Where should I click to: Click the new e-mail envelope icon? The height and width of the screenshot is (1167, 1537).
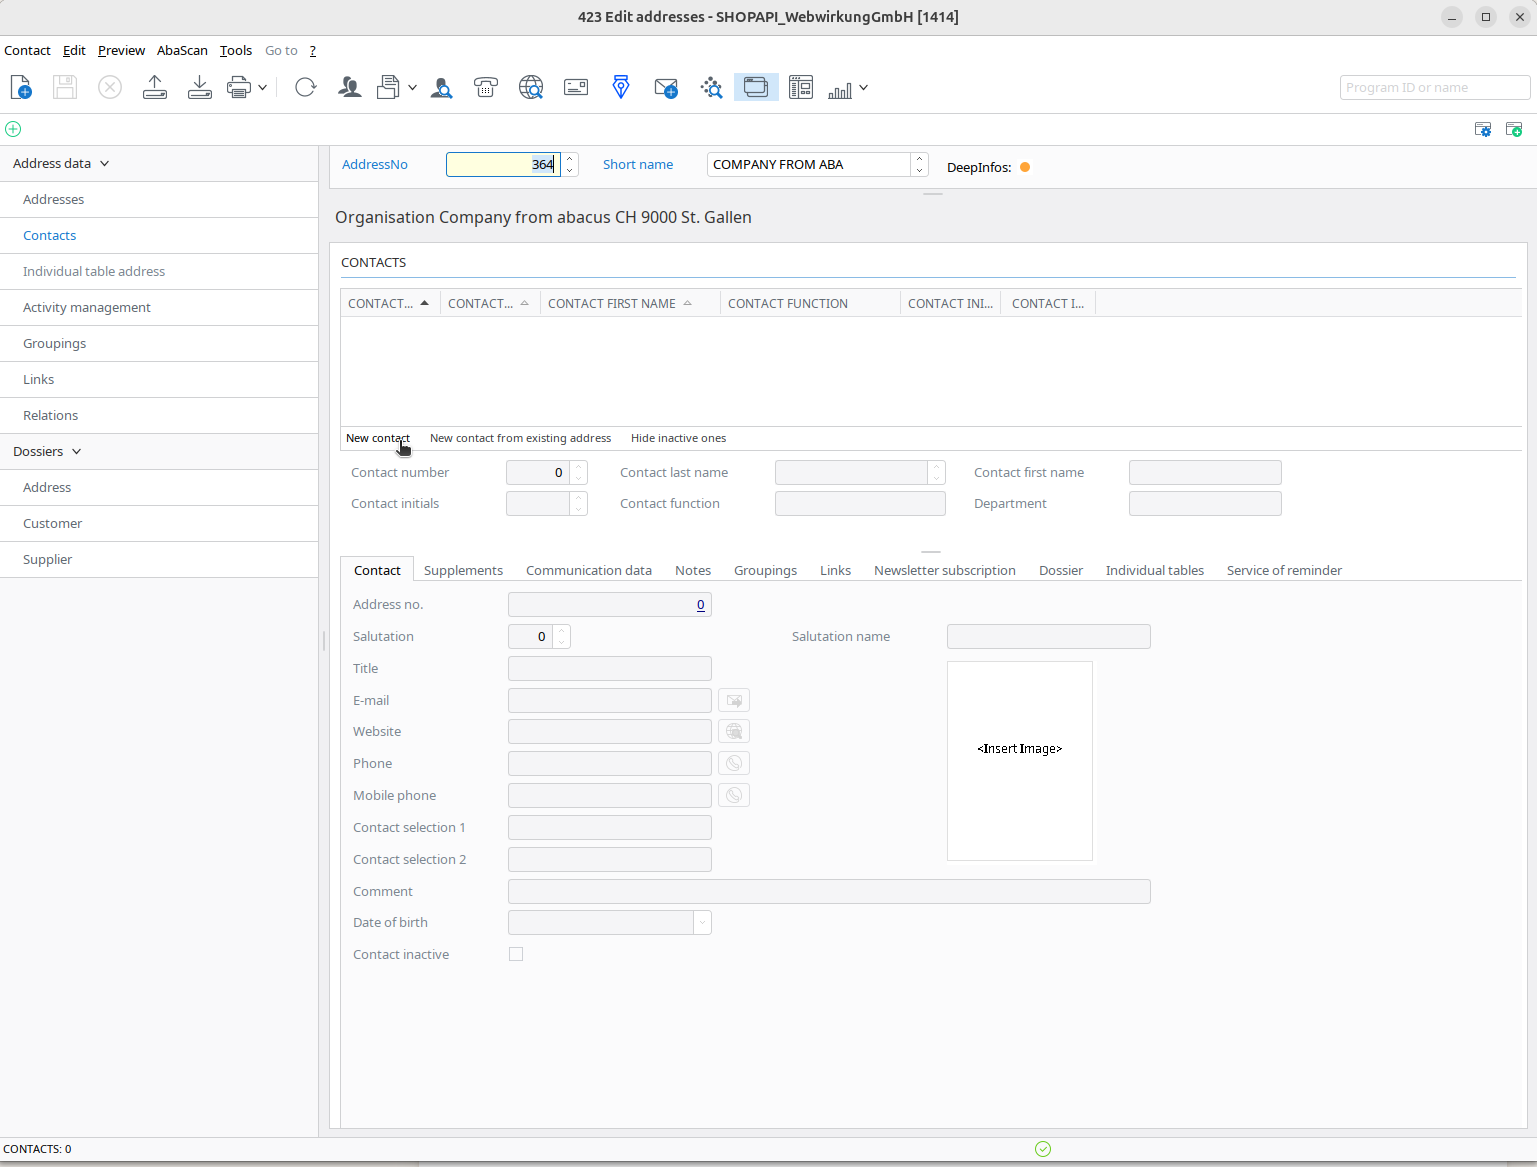(666, 88)
